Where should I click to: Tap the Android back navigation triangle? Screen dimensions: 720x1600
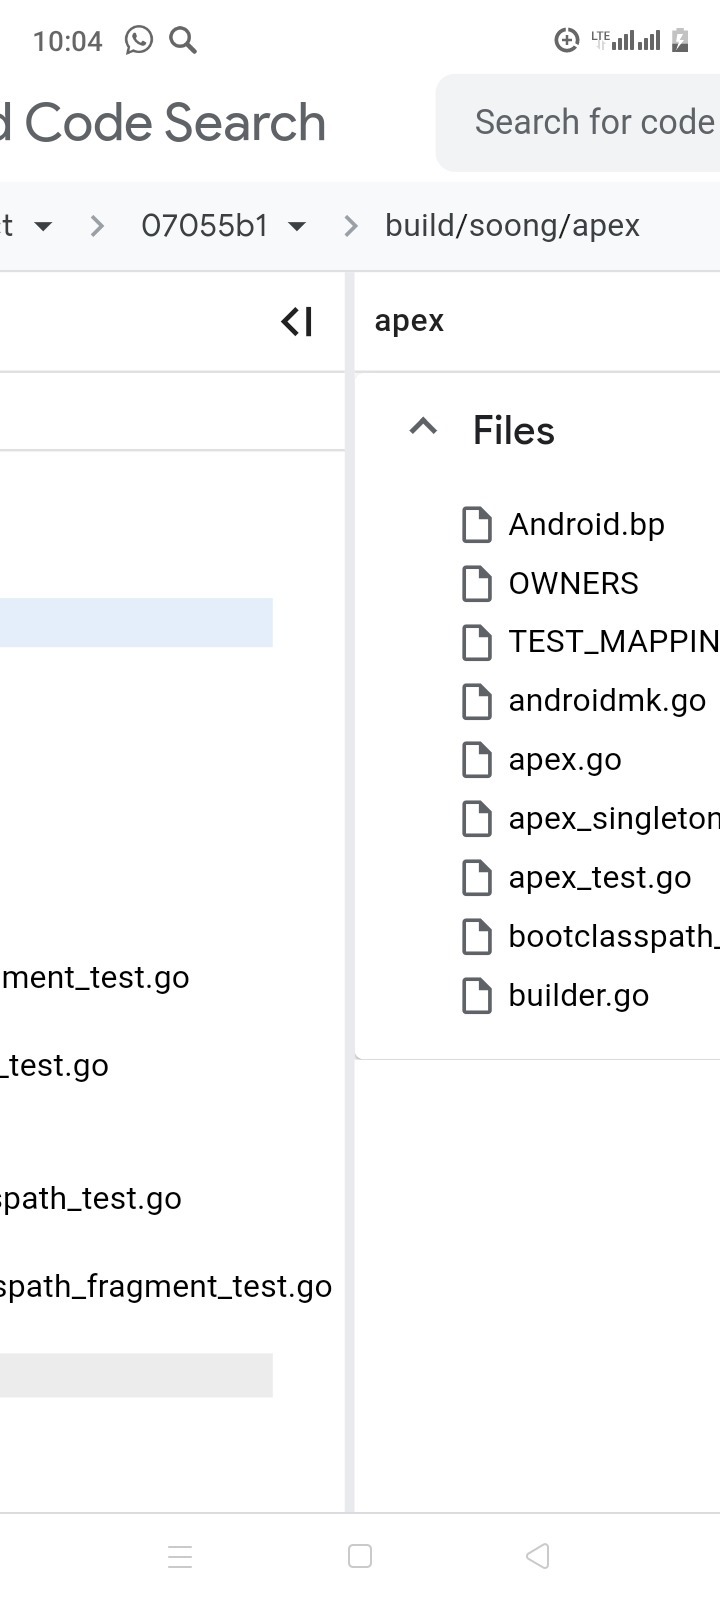[x=538, y=1556]
